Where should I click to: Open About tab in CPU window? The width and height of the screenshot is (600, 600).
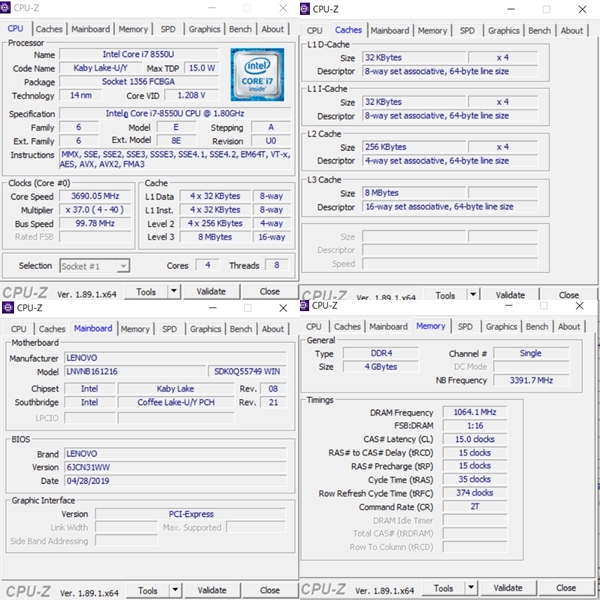coord(273,29)
